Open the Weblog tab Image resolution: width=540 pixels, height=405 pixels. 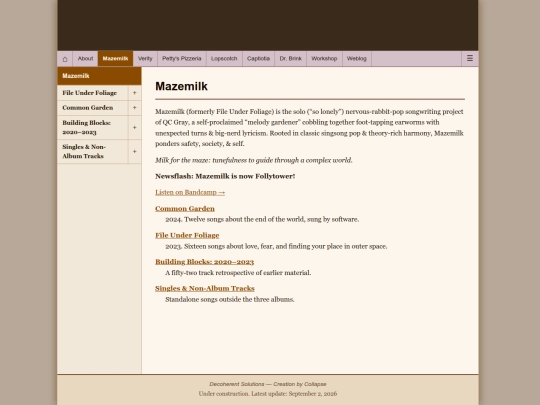(356, 59)
